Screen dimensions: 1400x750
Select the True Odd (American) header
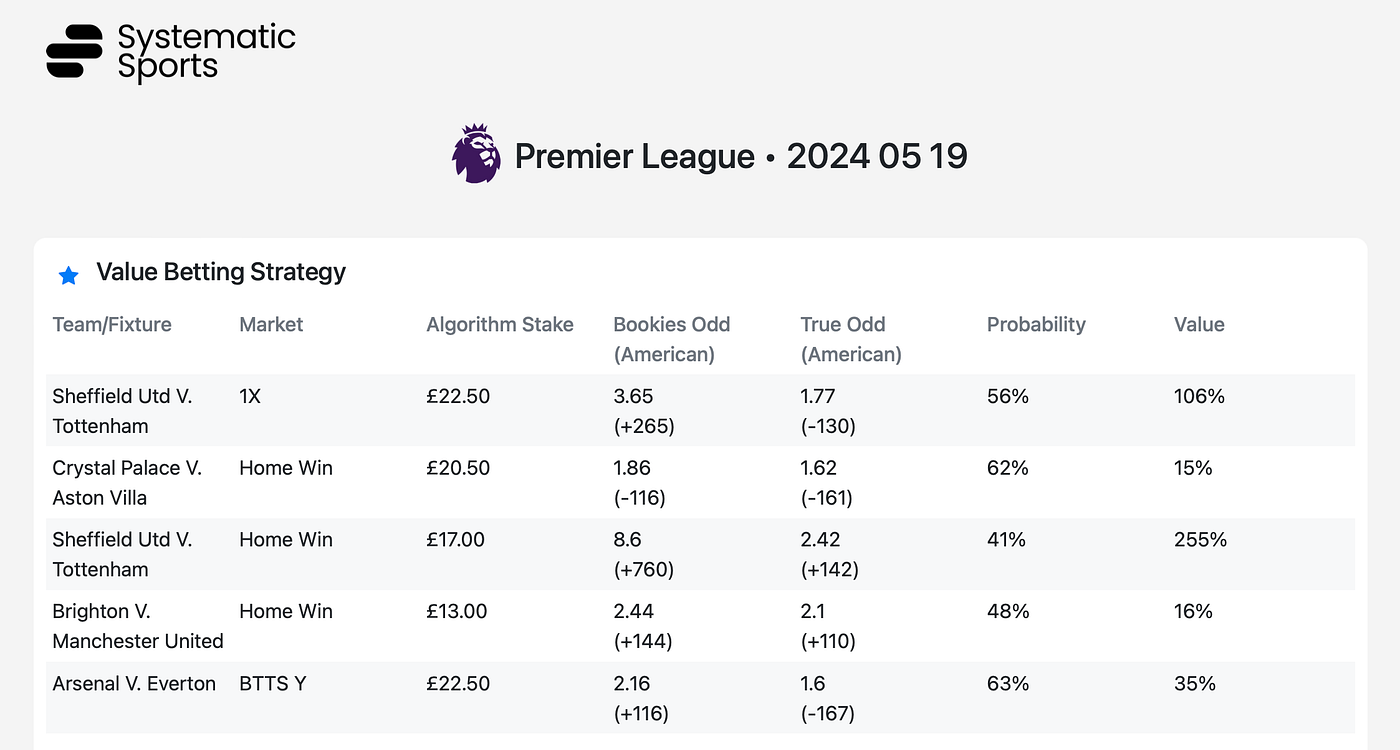coord(851,339)
